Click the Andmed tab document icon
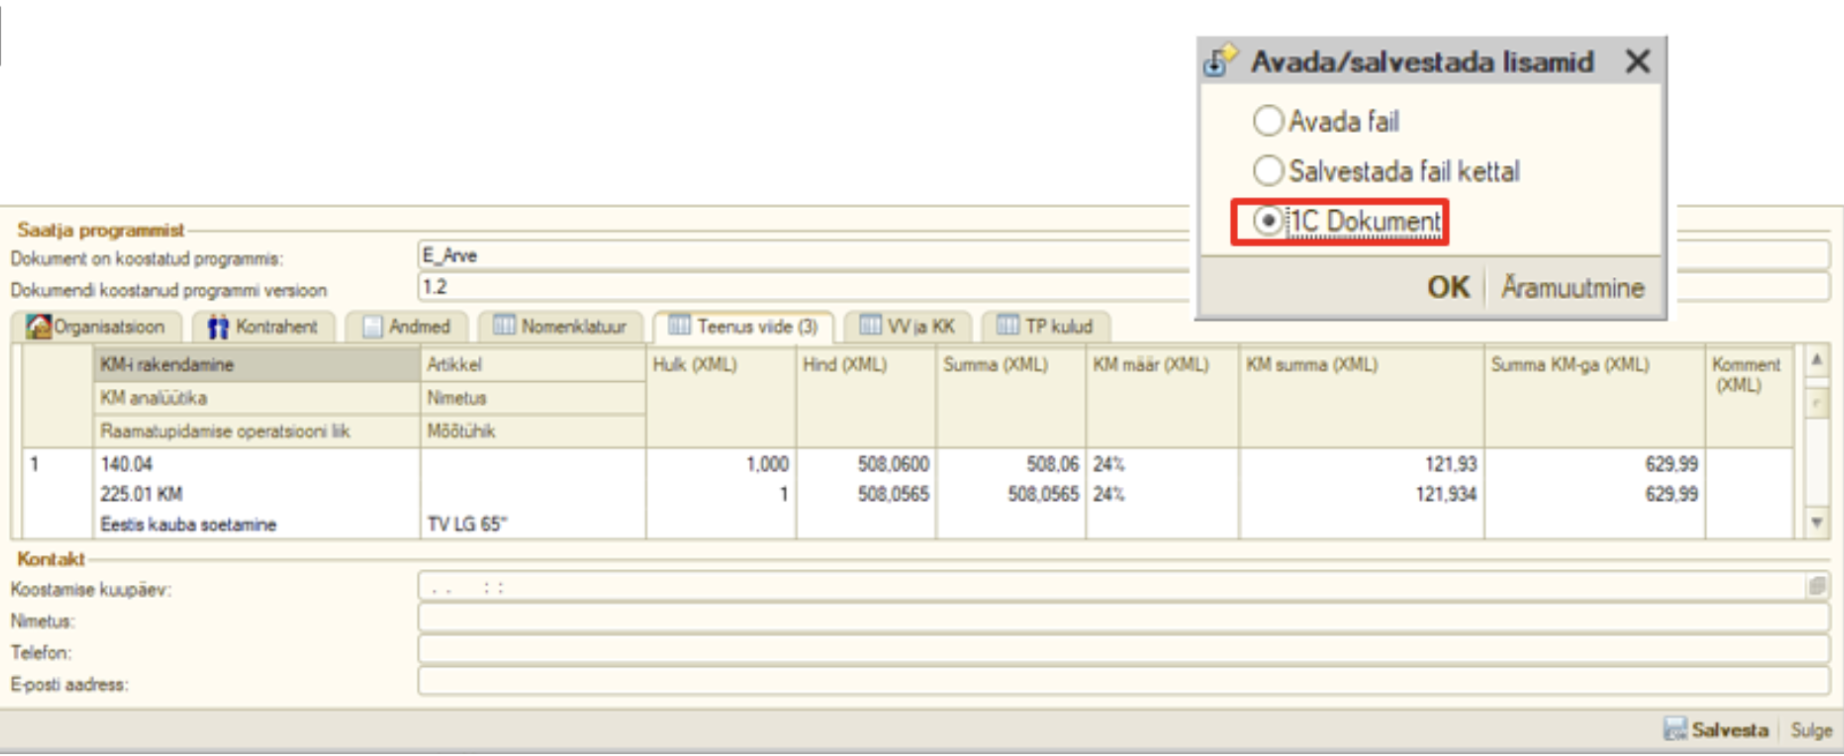This screenshot has height=756, width=1844. click(372, 327)
